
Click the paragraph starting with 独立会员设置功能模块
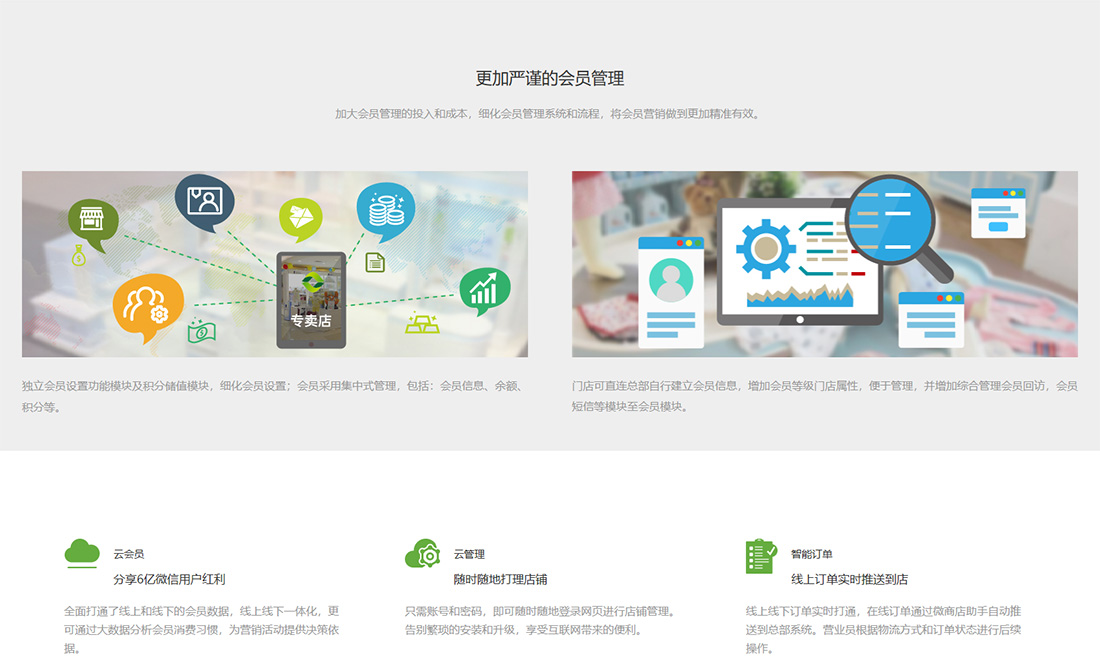(x=274, y=396)
